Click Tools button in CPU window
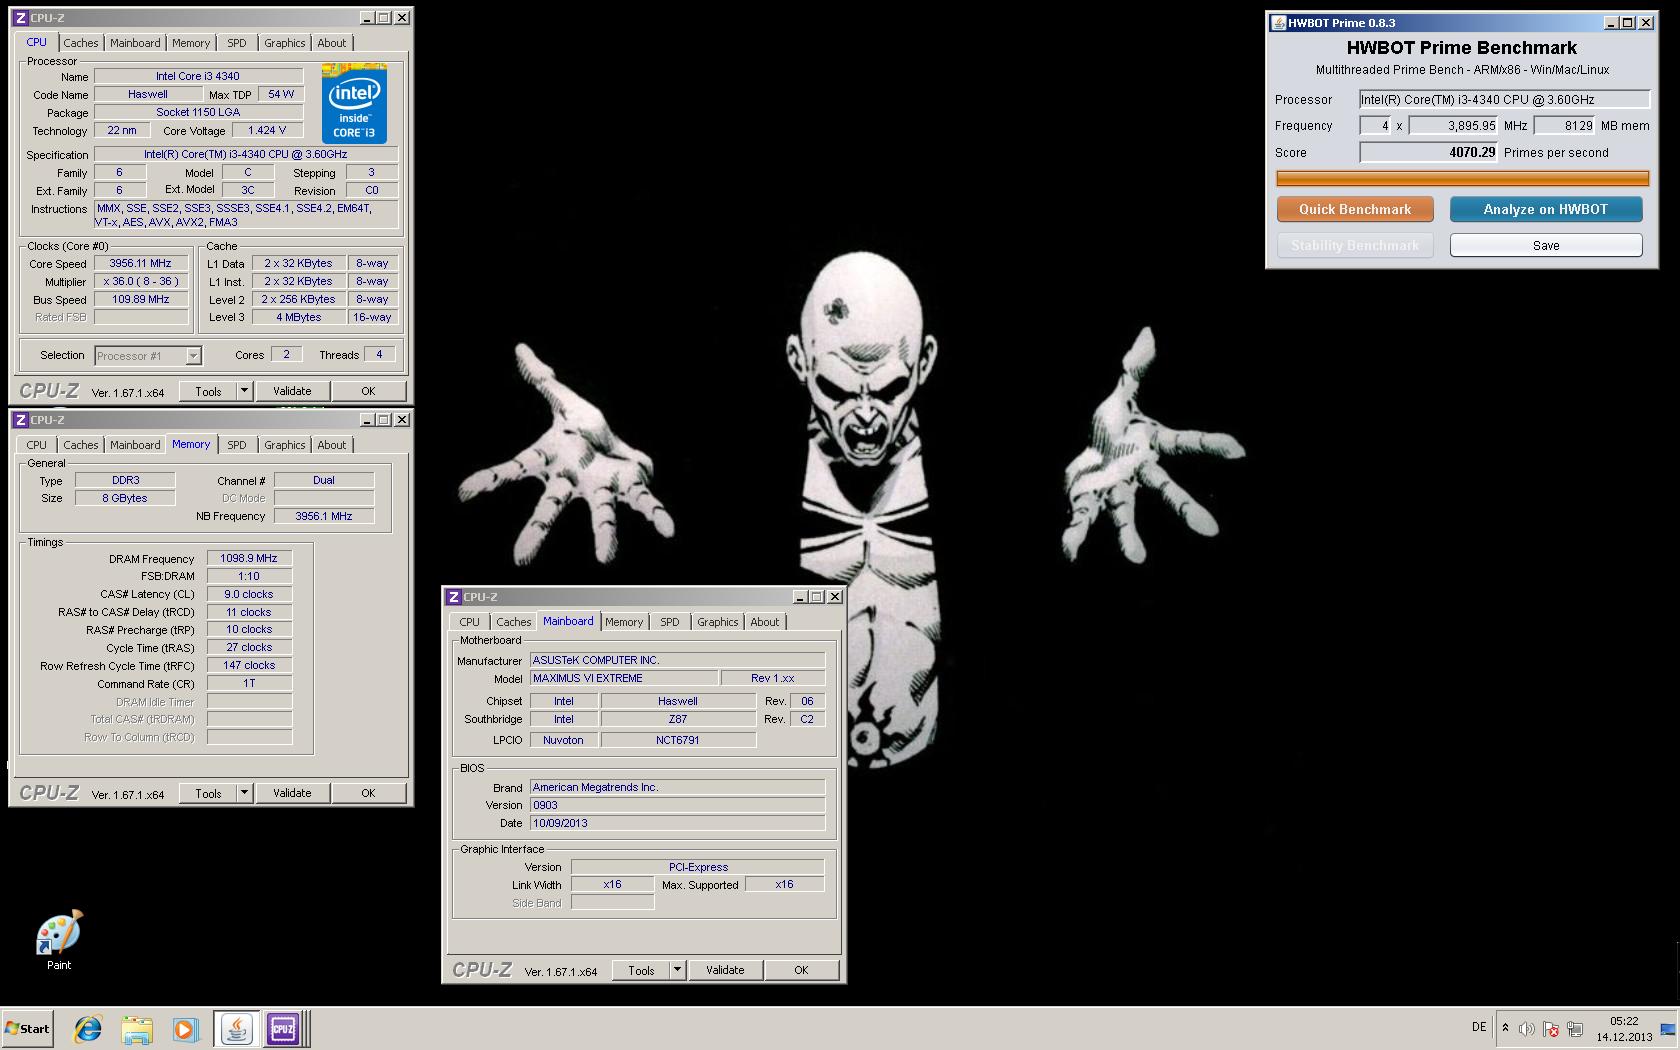 [x=208, y=391]
